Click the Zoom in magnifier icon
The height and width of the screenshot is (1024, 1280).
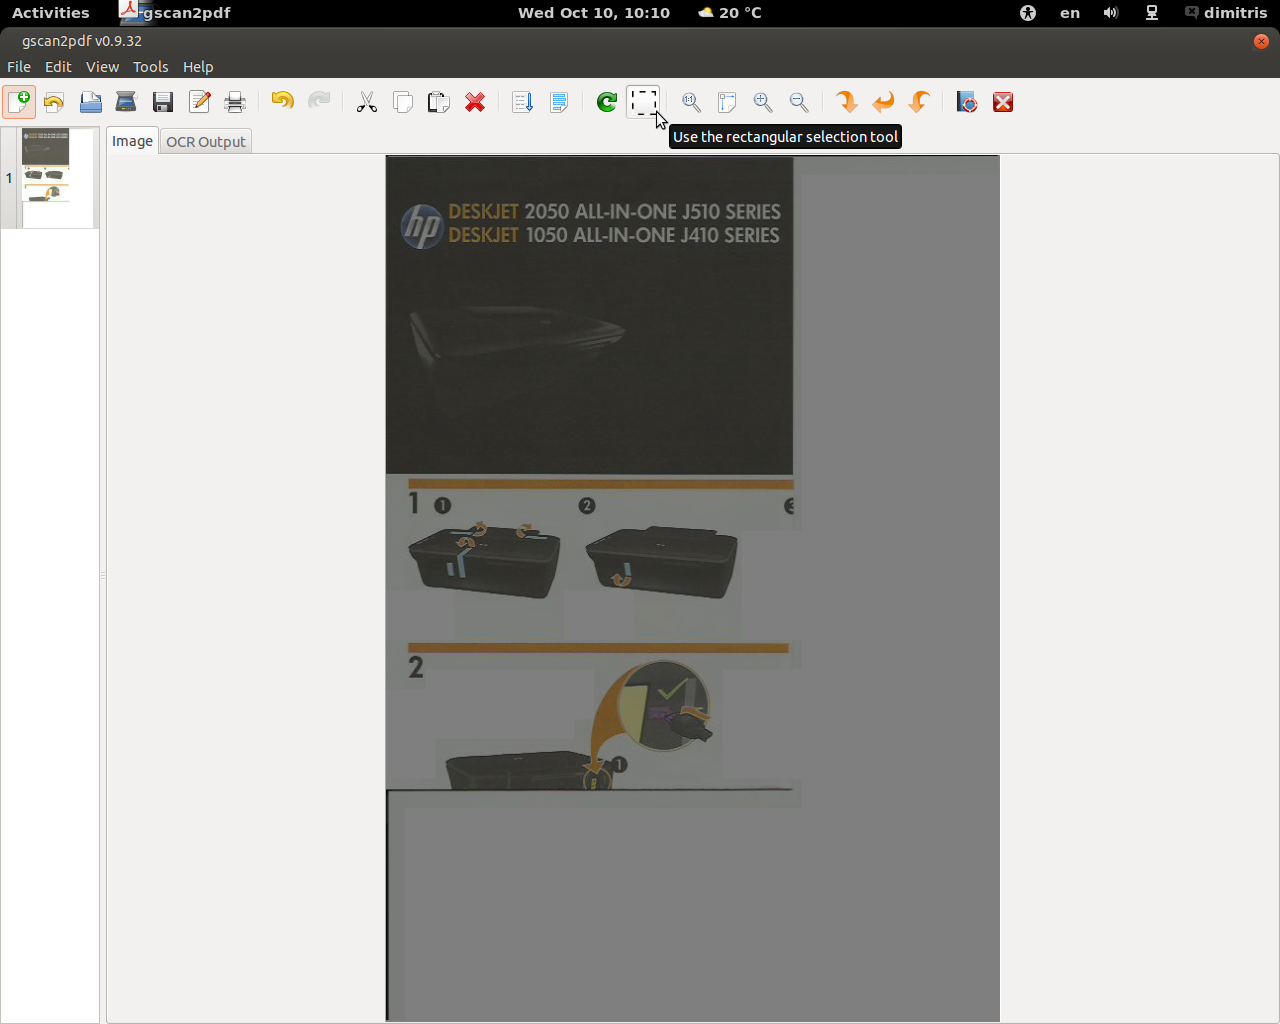click(x=763, y=102)
